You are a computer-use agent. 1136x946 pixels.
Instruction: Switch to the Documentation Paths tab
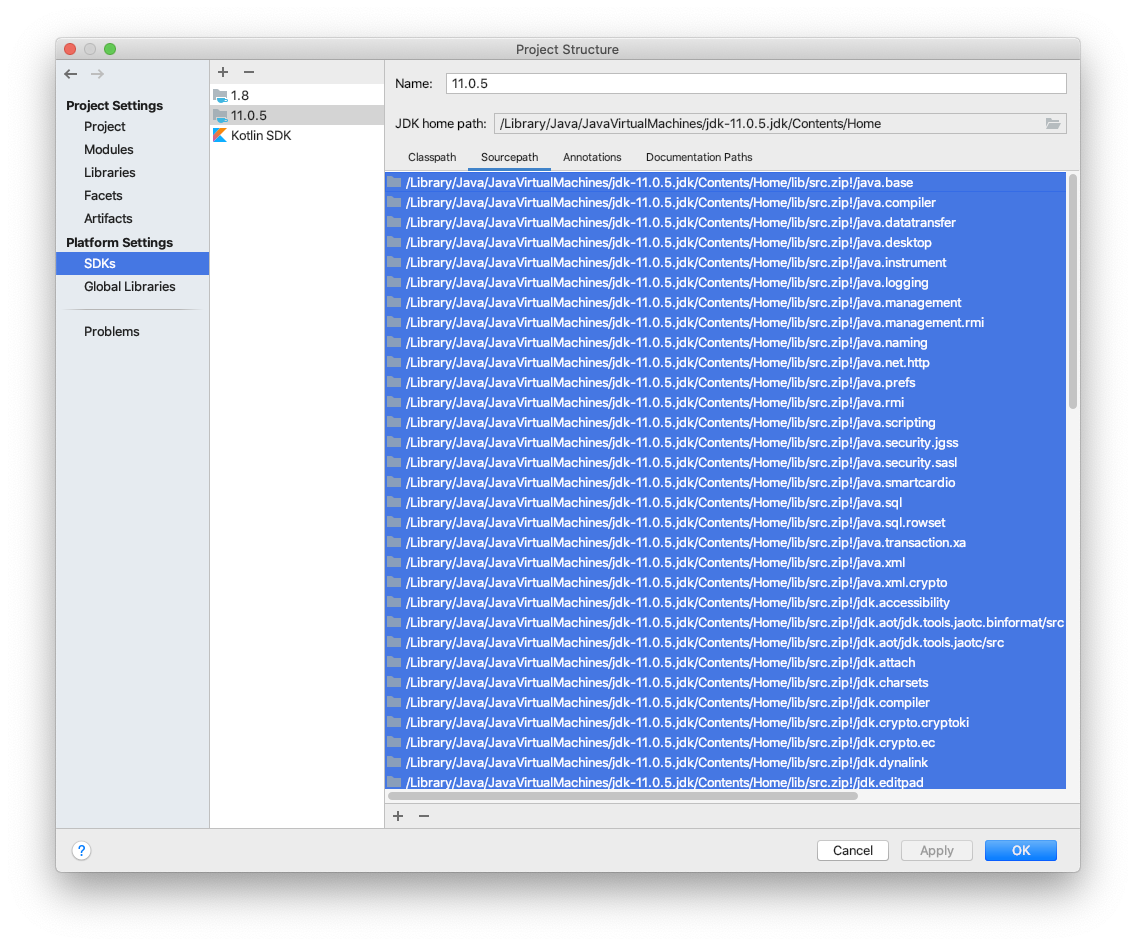coord(699,157)
